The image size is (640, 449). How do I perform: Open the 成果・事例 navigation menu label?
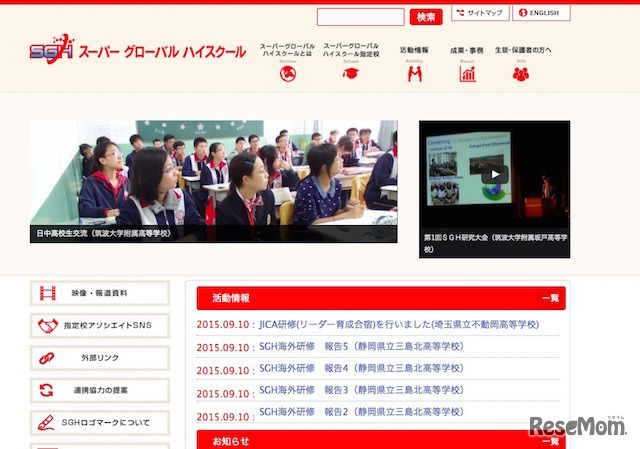[467, 50]
